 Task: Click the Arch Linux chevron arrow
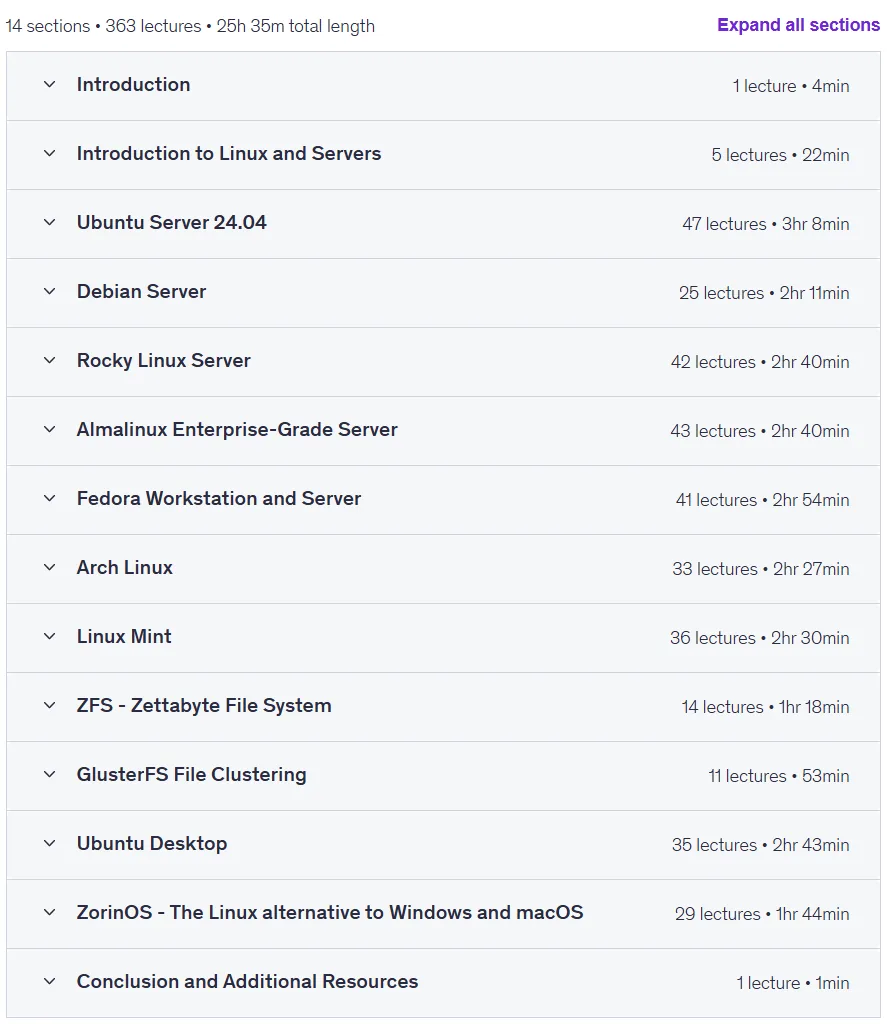point(50,568)
